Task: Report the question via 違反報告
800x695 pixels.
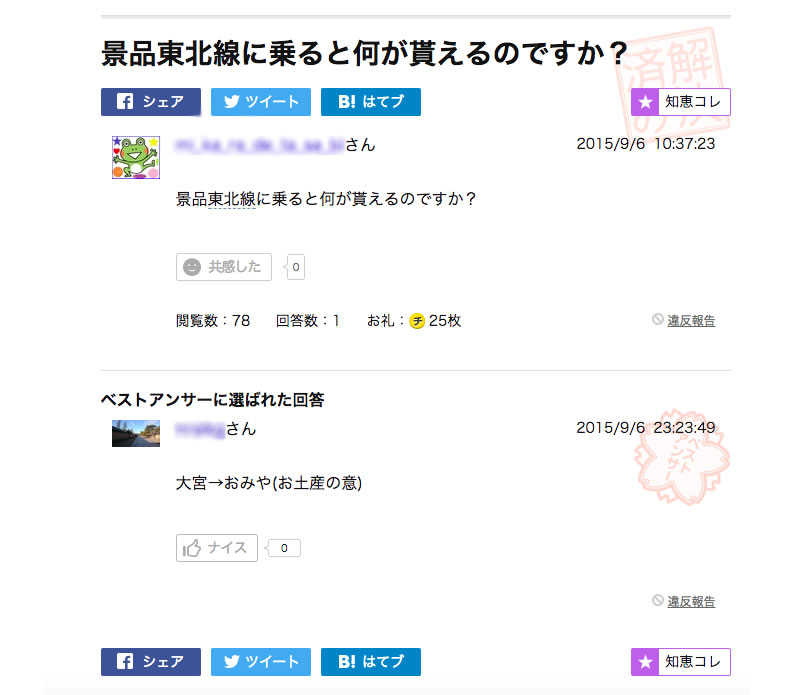Action: click(690, 321)
